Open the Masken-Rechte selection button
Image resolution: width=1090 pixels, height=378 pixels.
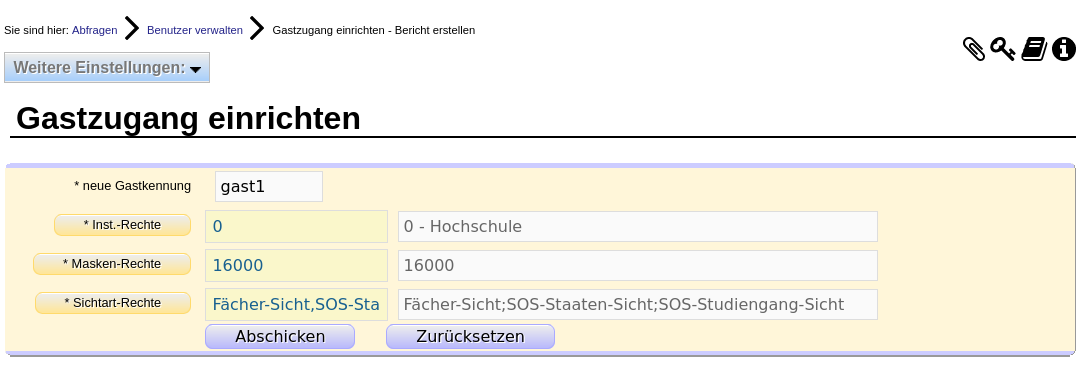[112, 264]
